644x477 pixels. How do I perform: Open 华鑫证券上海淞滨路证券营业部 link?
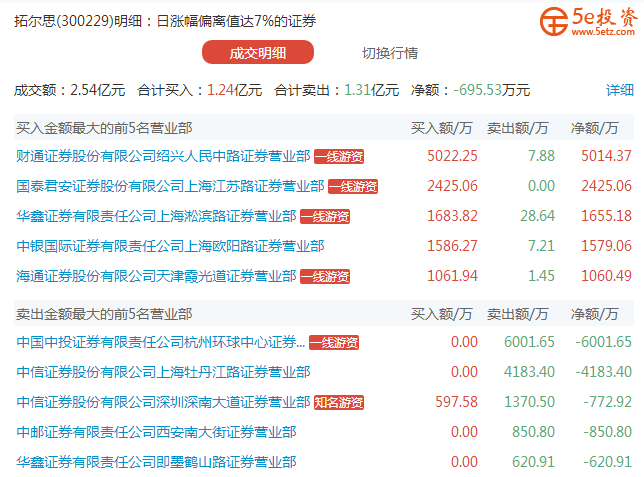[x=156, y=216]
